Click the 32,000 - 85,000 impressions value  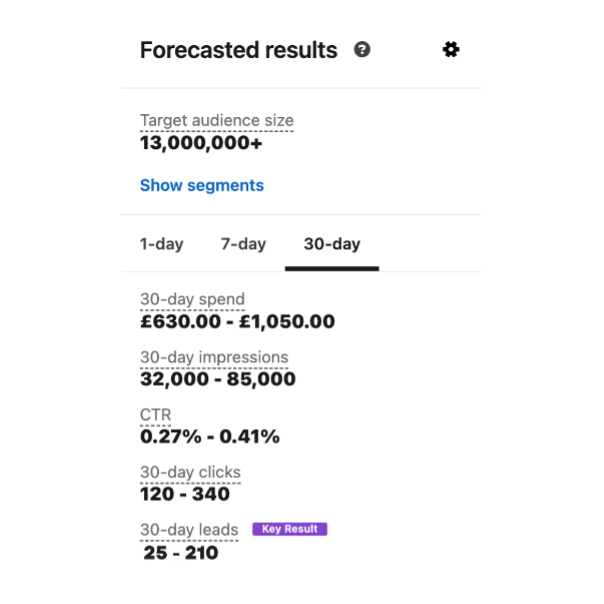point(218,379)
